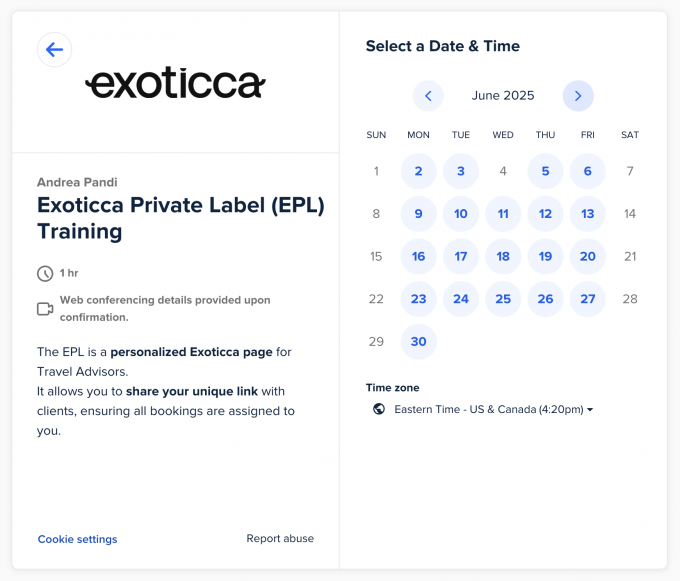Select June 2 on the calendar
Viewport: 680px width, 581px height.
(418, 171)
